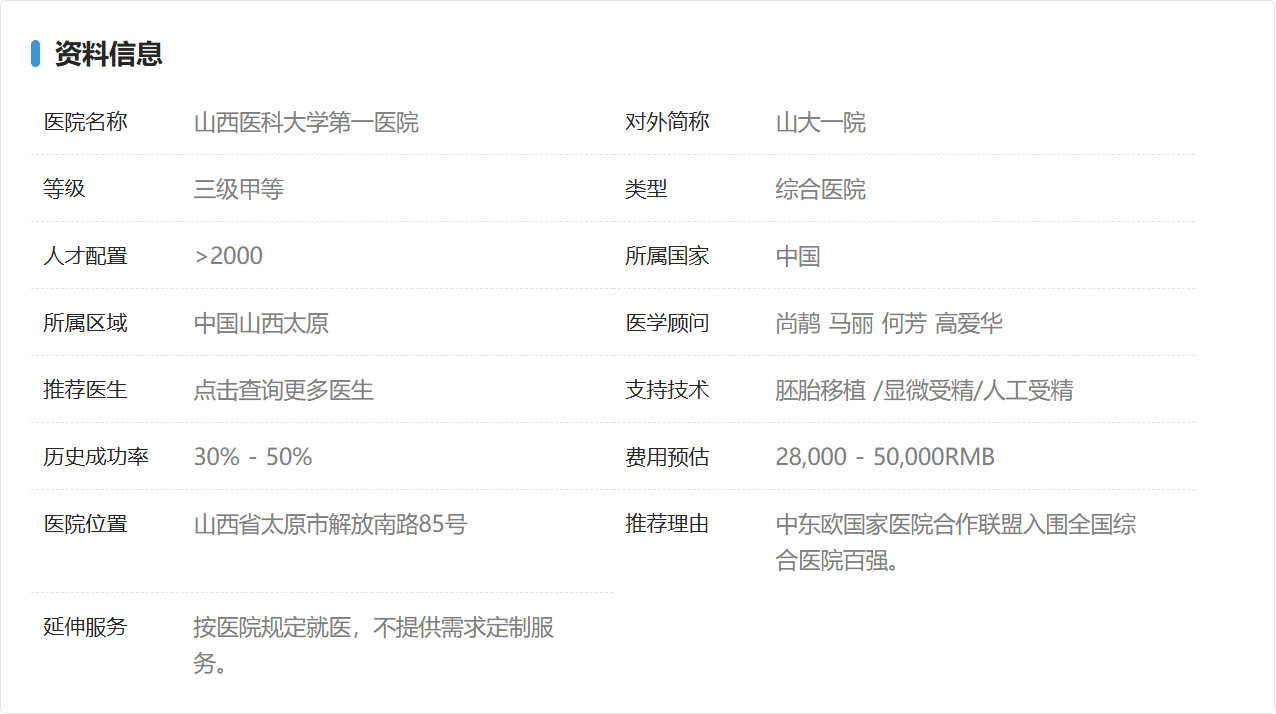
Task: Click the 资料信息 section heading
Action: (109, 53)
